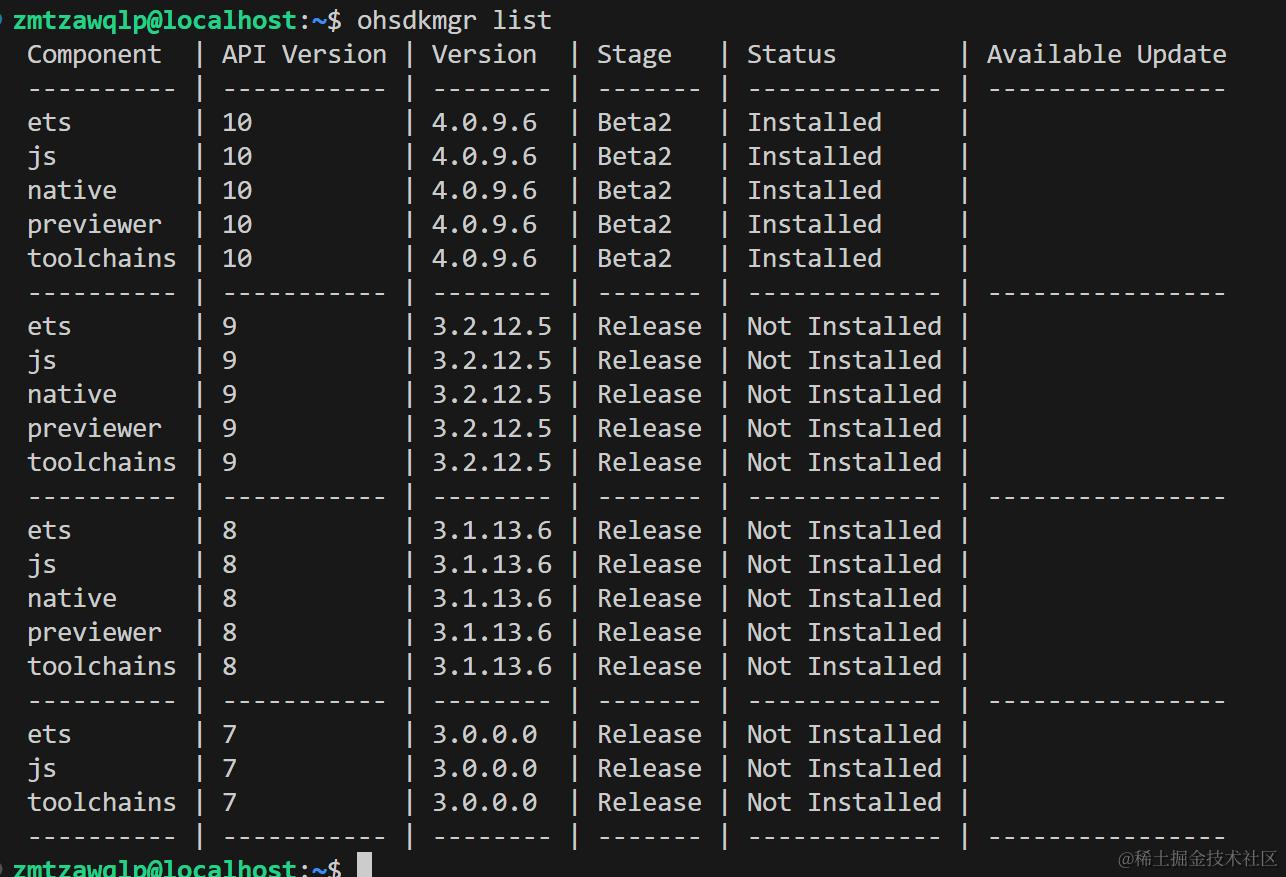Click 'ets' in the 3.0.0.0 row

pyautogui.click(x=49, y=735)
